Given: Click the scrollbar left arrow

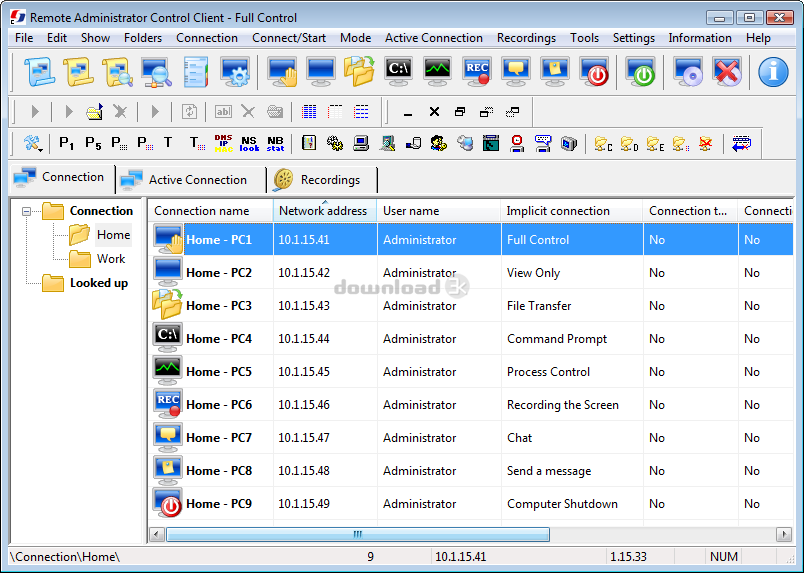Looking at the screenshot, I should (x=157, y=535).
